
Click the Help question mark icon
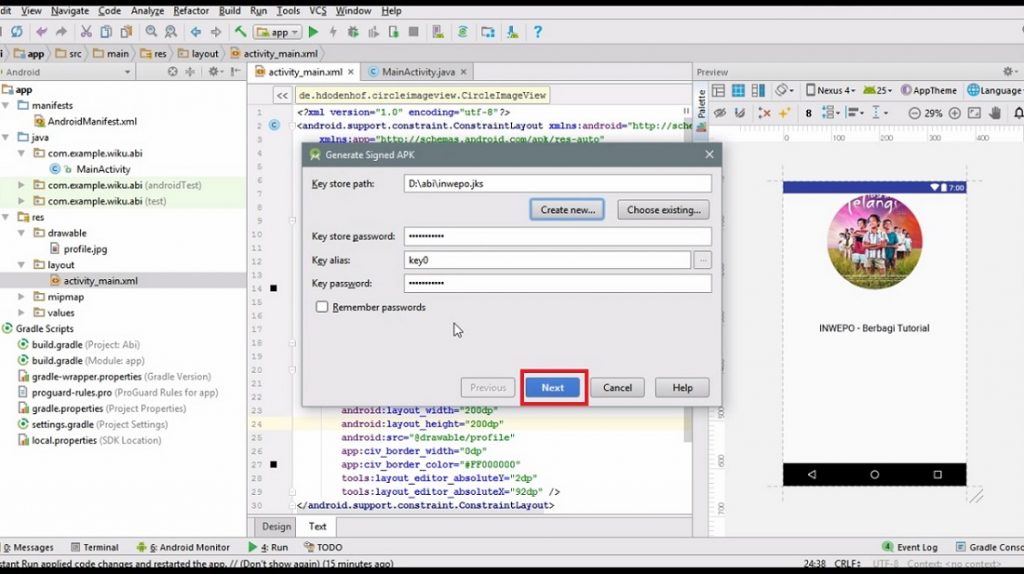pyautogui.click(x=537, y=32)
